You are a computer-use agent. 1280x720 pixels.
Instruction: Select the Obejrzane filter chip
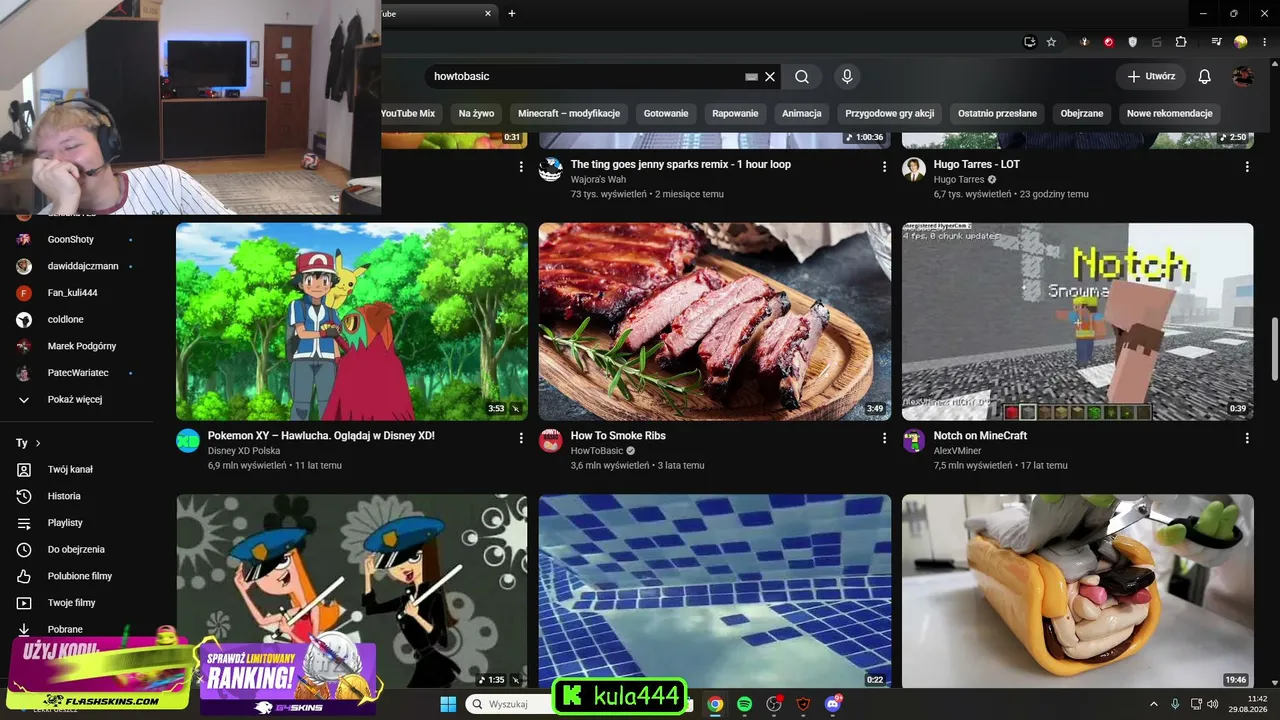pyautogui.click(x=1082, y=114)
